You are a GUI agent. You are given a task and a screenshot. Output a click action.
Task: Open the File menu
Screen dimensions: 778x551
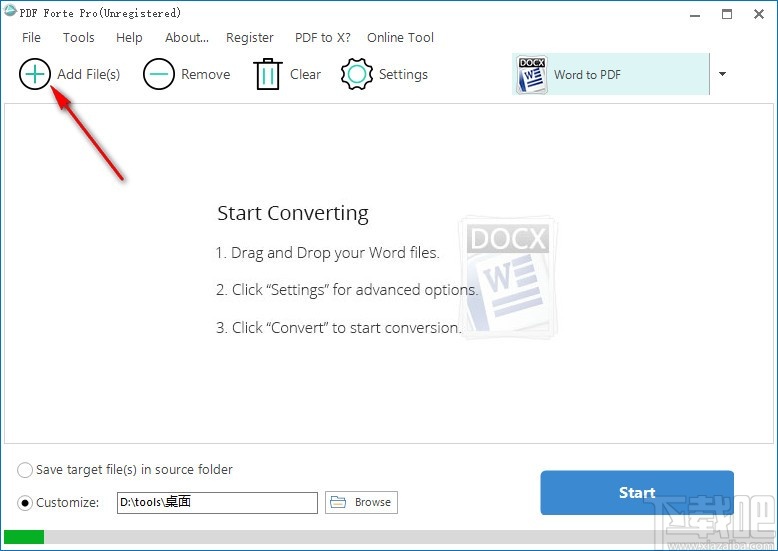click(x=31, y=38)
